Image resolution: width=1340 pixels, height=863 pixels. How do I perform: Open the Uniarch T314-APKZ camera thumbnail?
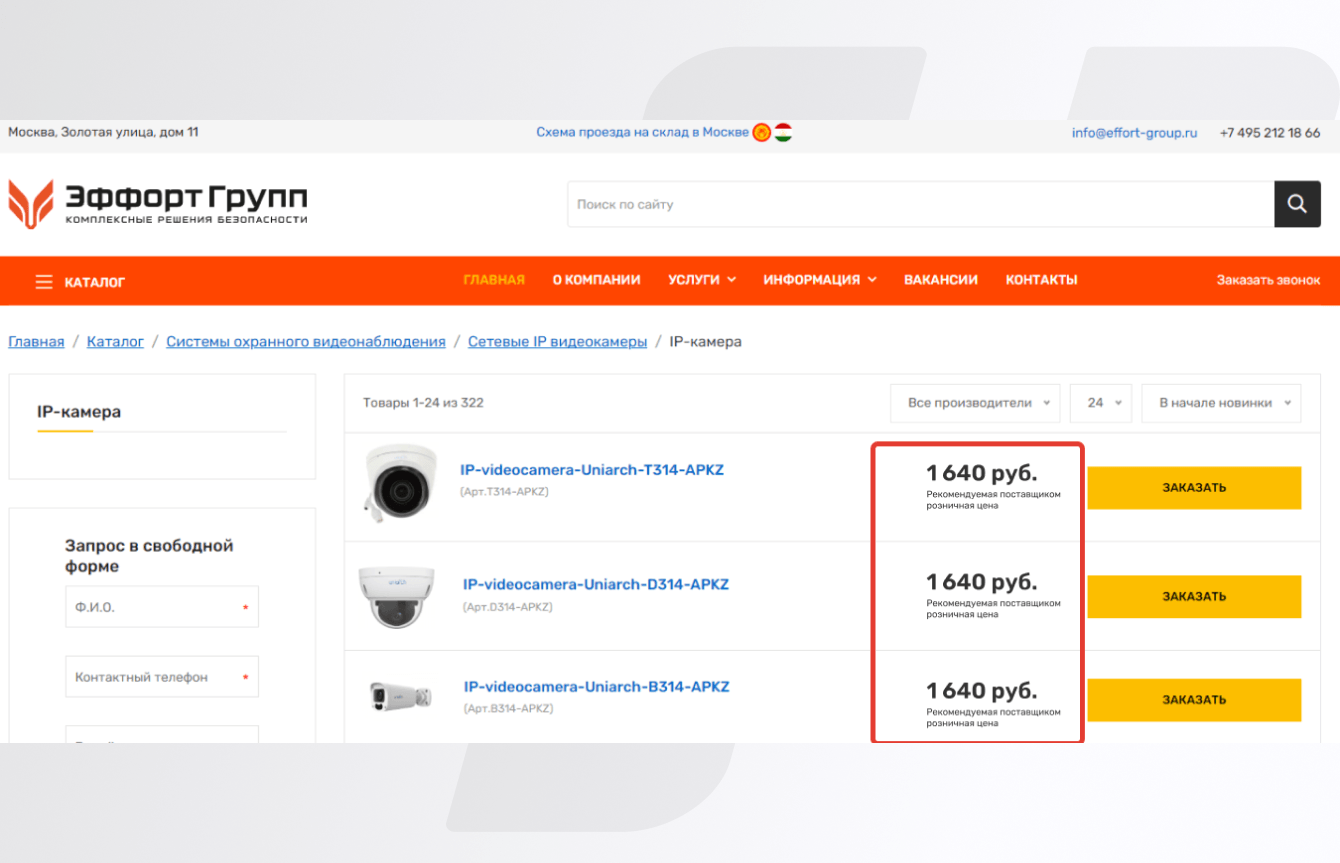tap(400, 485)
